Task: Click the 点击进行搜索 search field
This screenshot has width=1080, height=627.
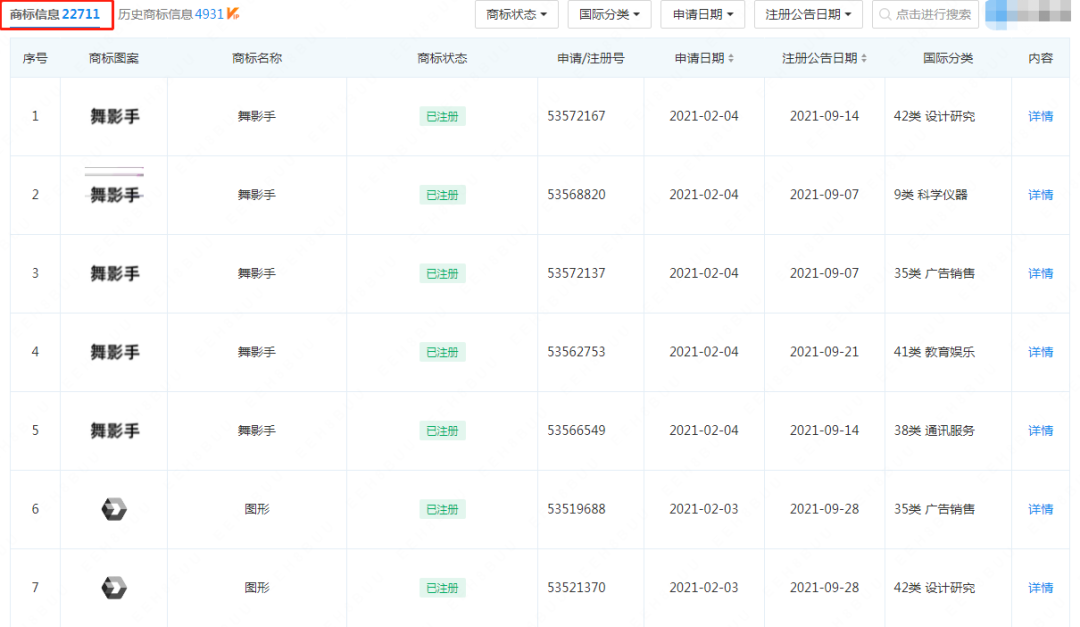Action: coord(925,14)
